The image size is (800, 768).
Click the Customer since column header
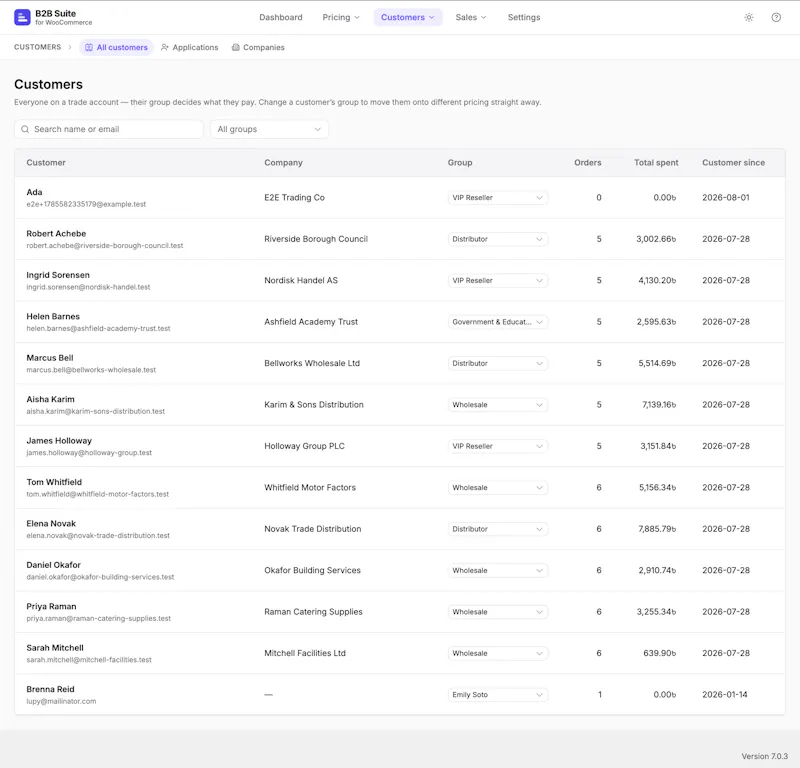(733, 163)
